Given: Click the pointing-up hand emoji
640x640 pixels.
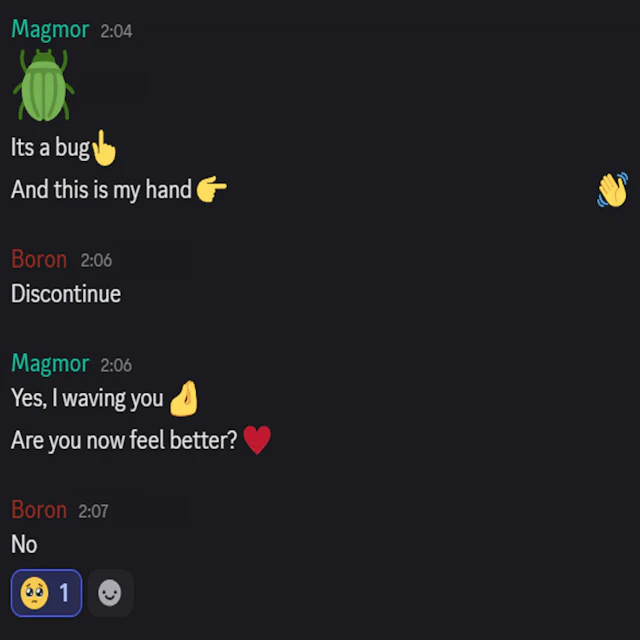Looking at the screenshot, I should [x=104, y=148].
